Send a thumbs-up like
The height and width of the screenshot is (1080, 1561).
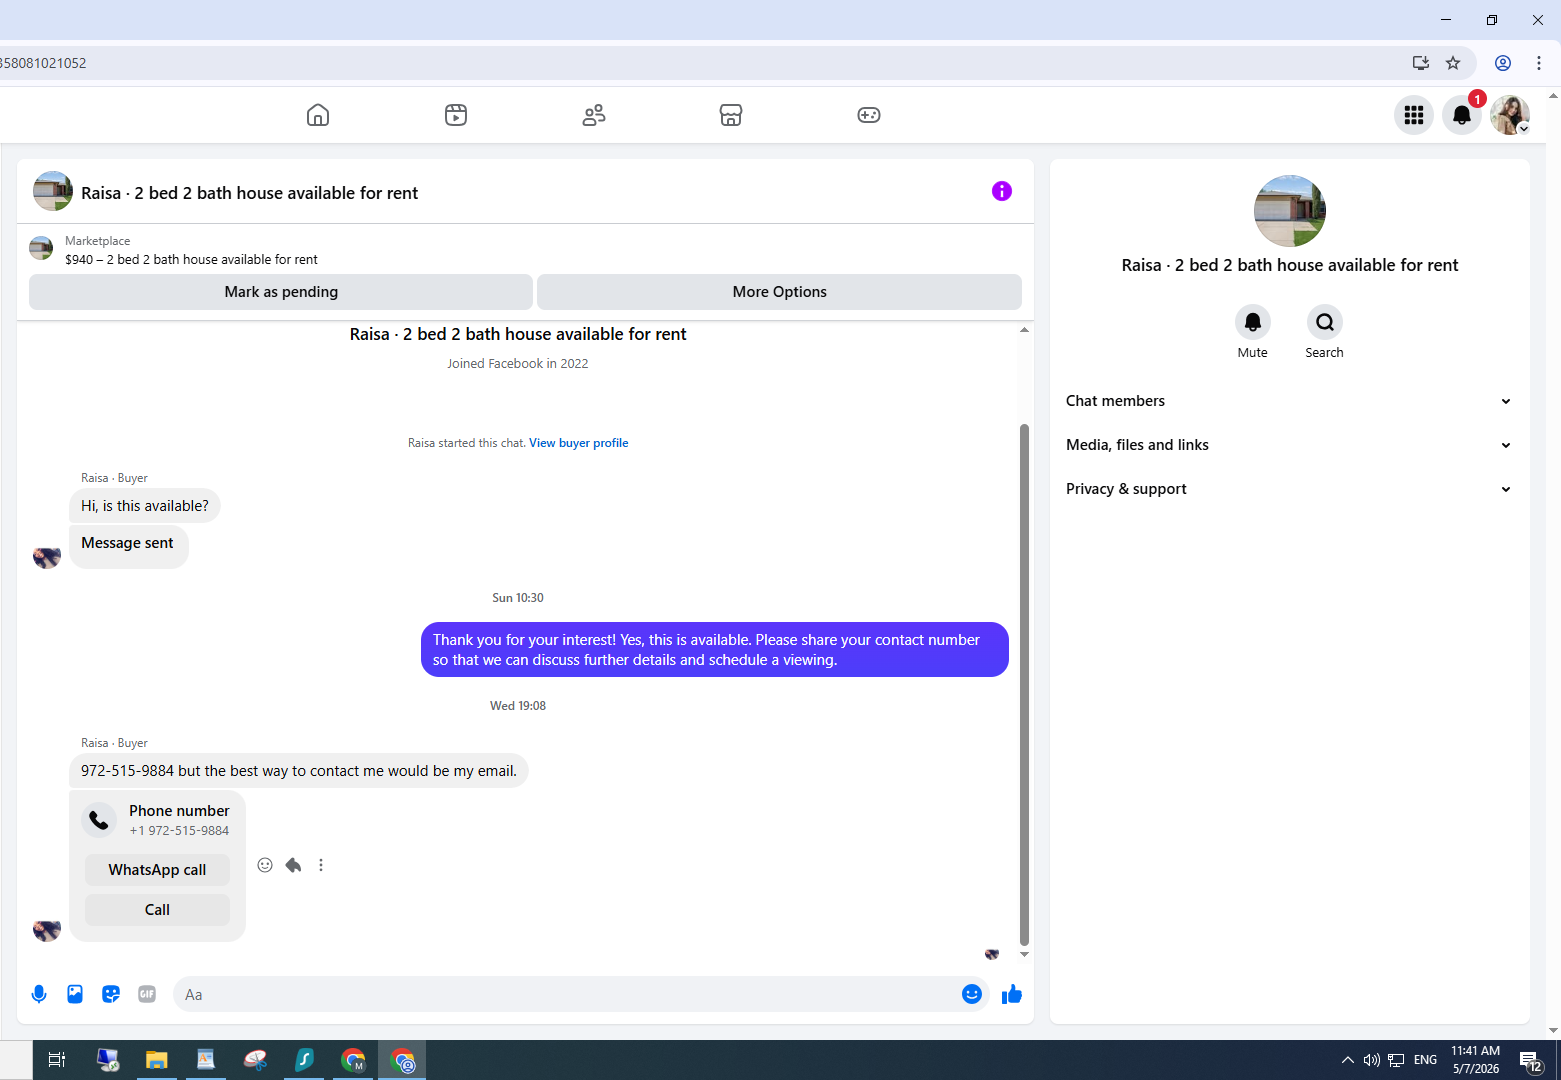[1012, 994]
